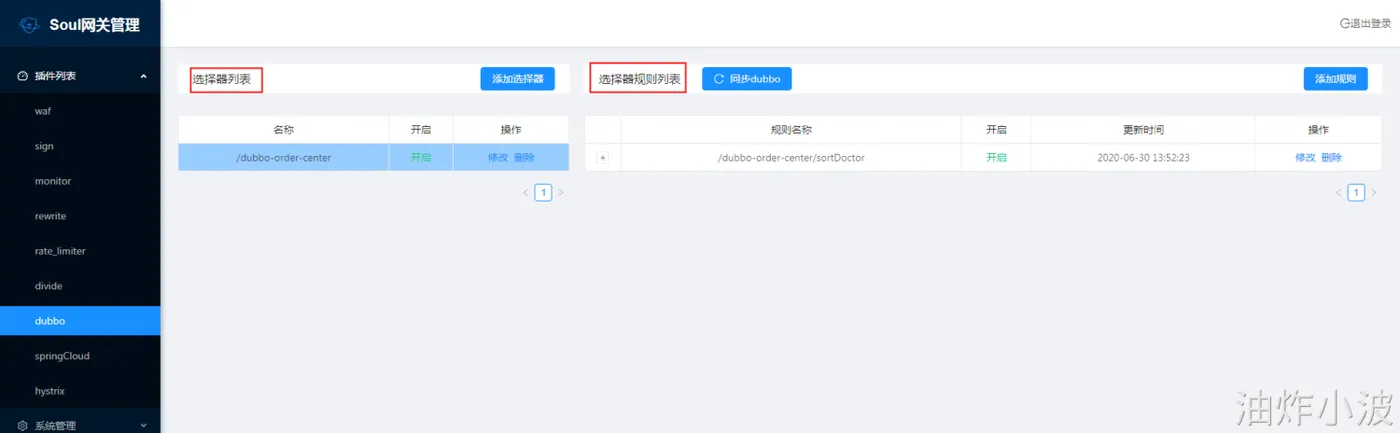Click the 名称 column header in selector table
Screen dimensions: 1400x433
[x=284, y=130]
